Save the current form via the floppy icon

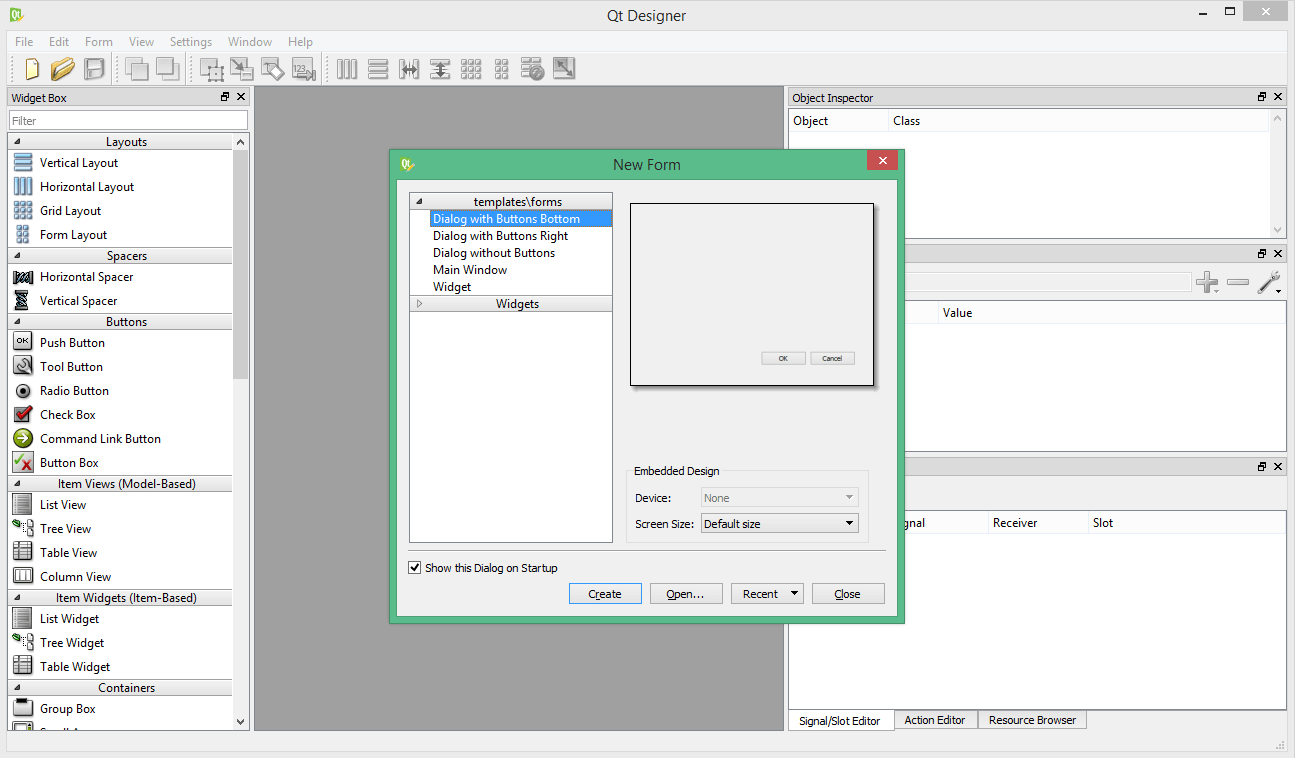pyautogui.click(x=92, y=69)
